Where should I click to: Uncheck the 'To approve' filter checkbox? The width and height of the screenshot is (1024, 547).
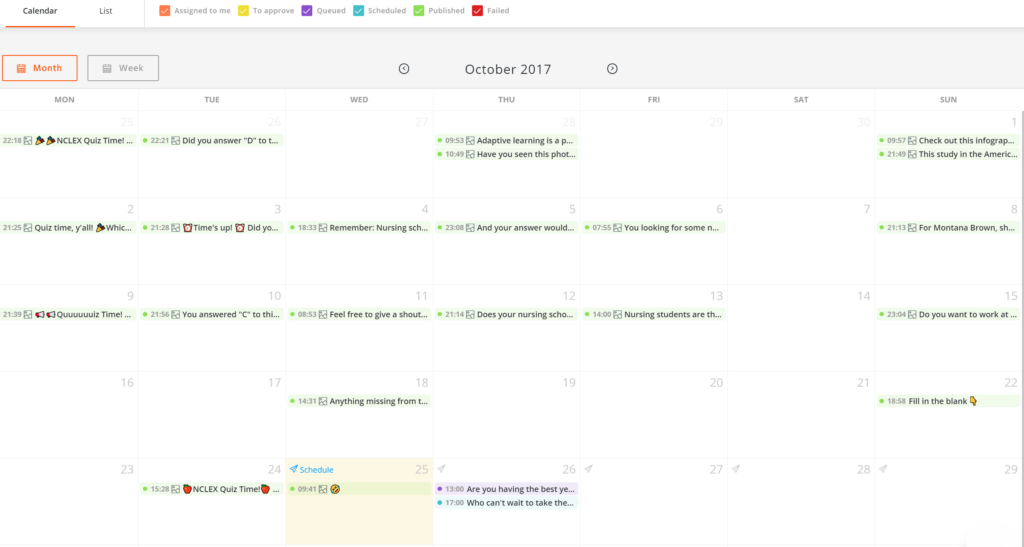click(243, 11)
